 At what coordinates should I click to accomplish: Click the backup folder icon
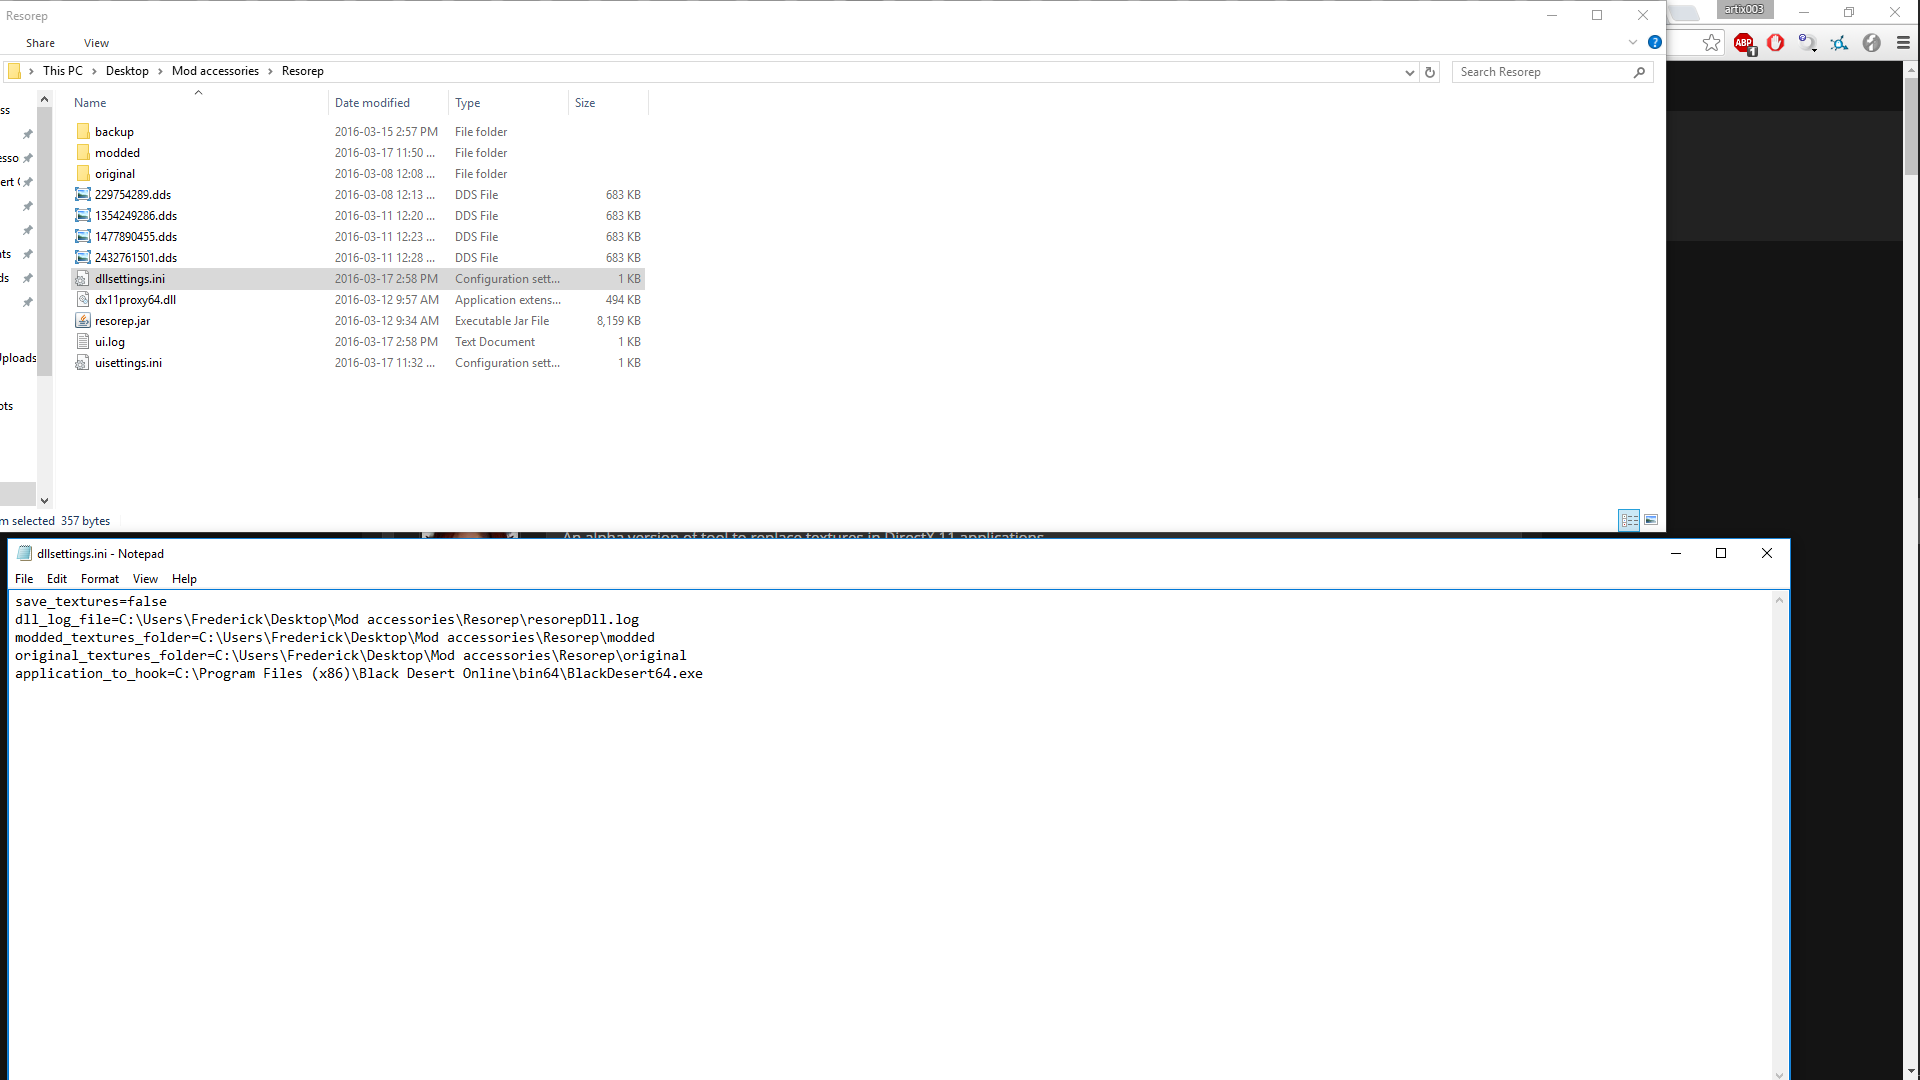(x=83, y=132)
